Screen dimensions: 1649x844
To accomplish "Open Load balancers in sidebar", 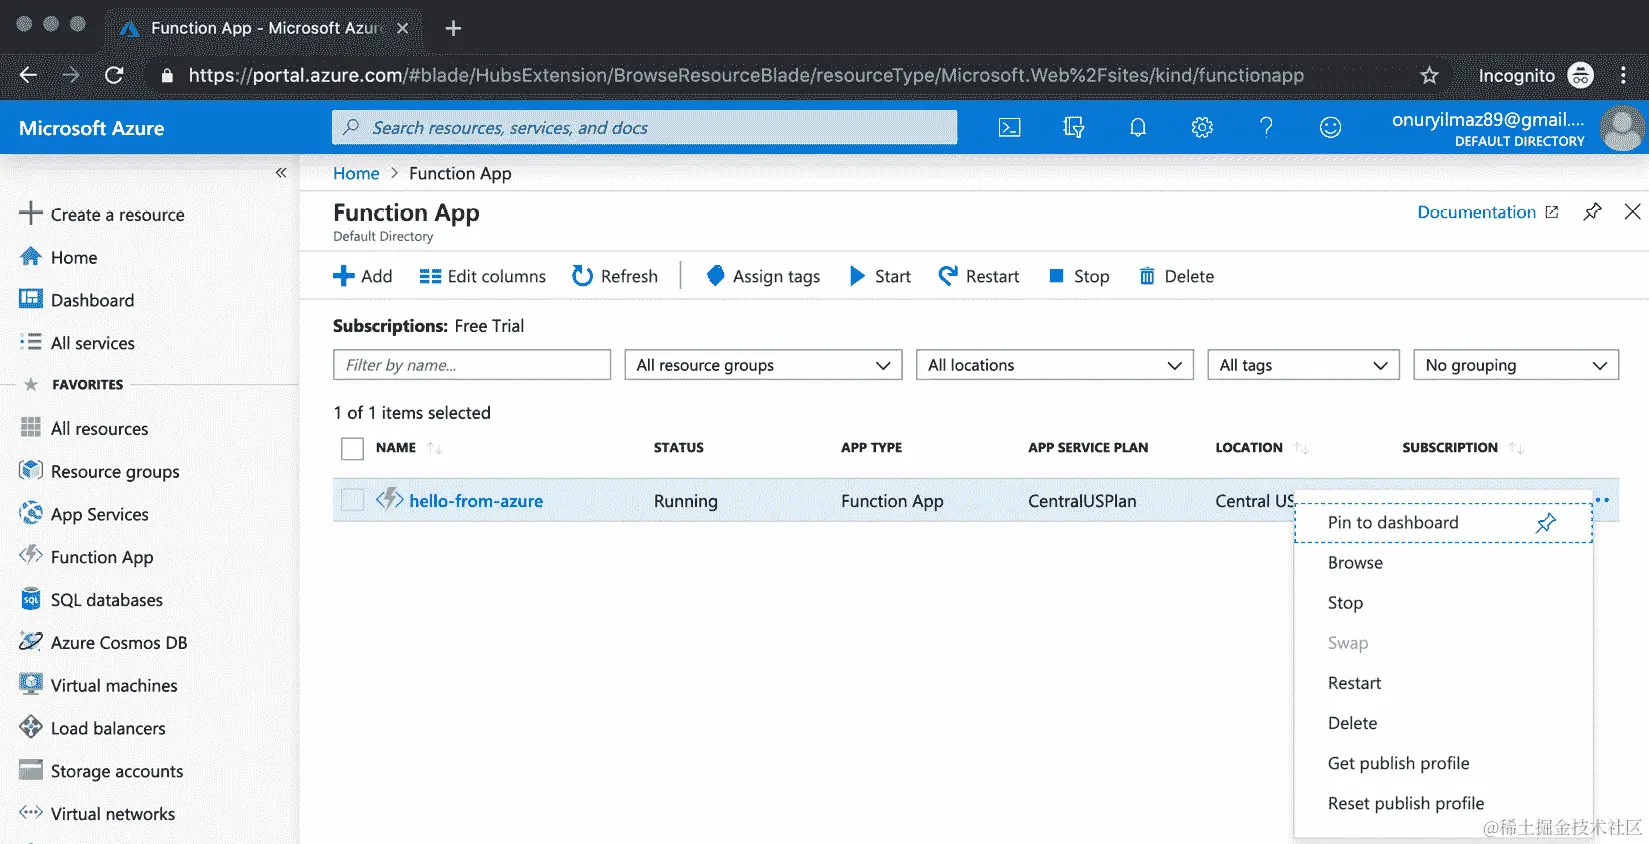I will [x=92, y=728].
